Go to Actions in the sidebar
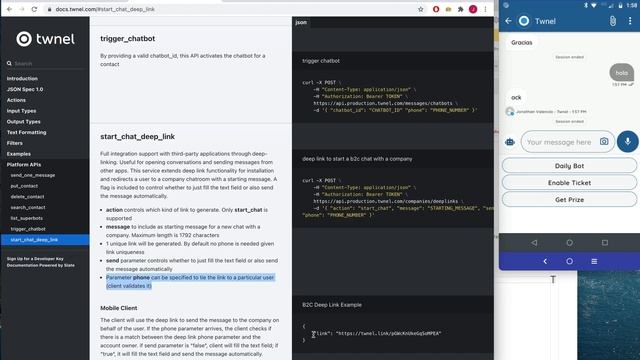Screen dimensions: 640x360 [16, 100]
